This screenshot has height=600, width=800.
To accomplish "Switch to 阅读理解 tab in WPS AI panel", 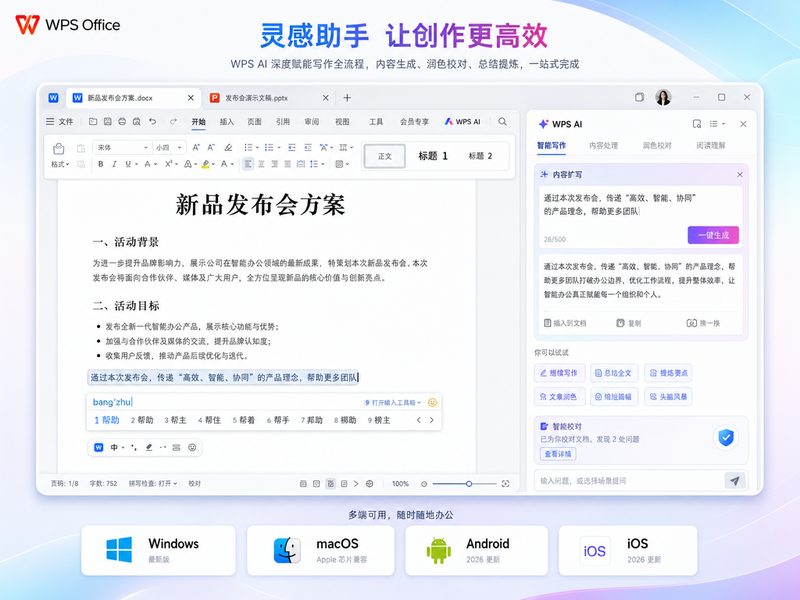I will (x=711, y=145).
